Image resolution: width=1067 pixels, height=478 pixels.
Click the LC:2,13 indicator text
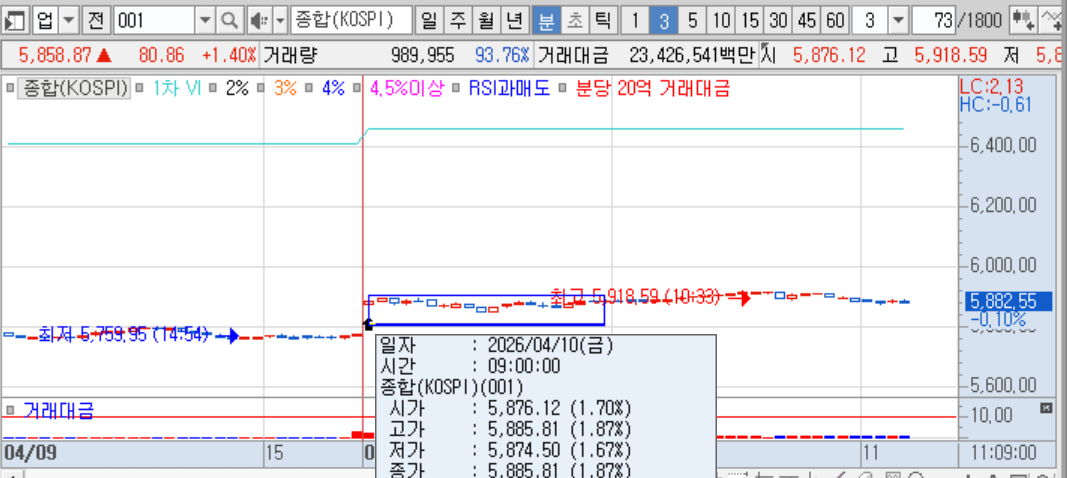tap(991, 87)
